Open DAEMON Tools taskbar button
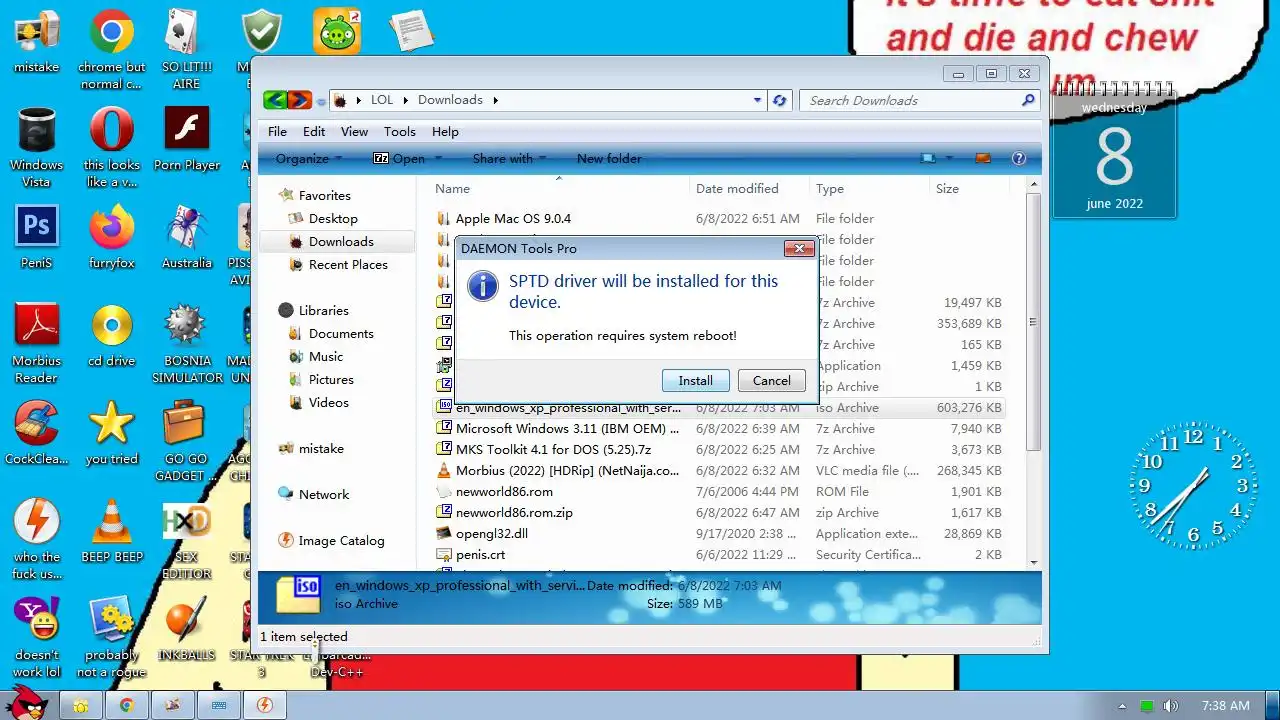Screen dimensions: 1280x720 point(265,705)
